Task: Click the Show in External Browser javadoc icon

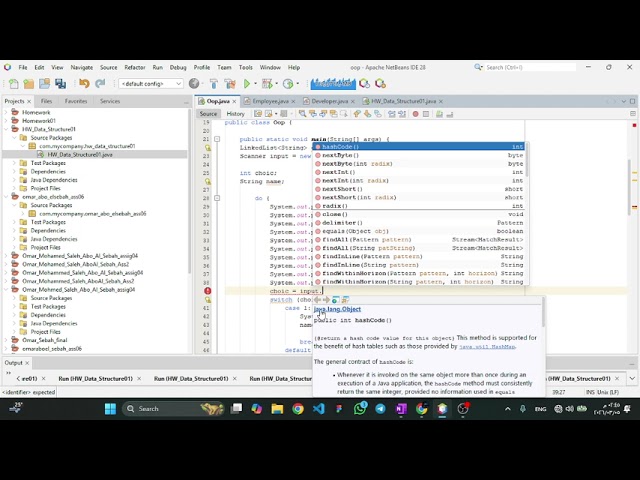Action: tap(335, 300)
